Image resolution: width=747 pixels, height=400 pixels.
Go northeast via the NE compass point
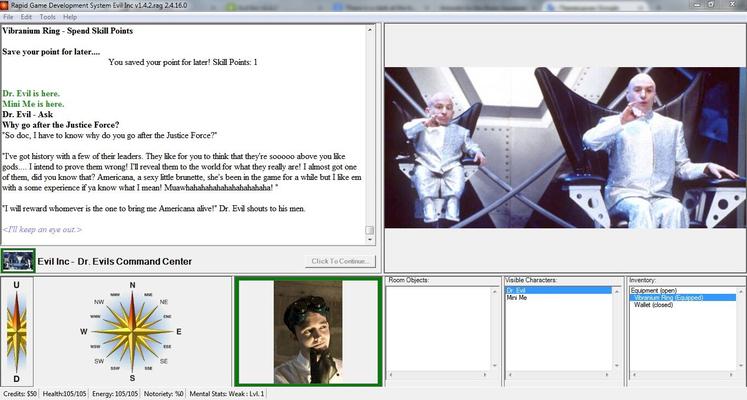[164, 302]
